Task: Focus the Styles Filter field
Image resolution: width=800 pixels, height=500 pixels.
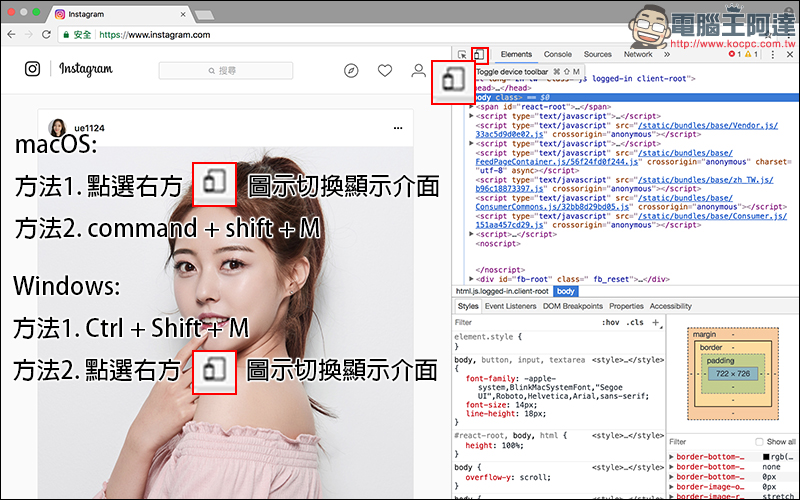Action: coord(526,322)
